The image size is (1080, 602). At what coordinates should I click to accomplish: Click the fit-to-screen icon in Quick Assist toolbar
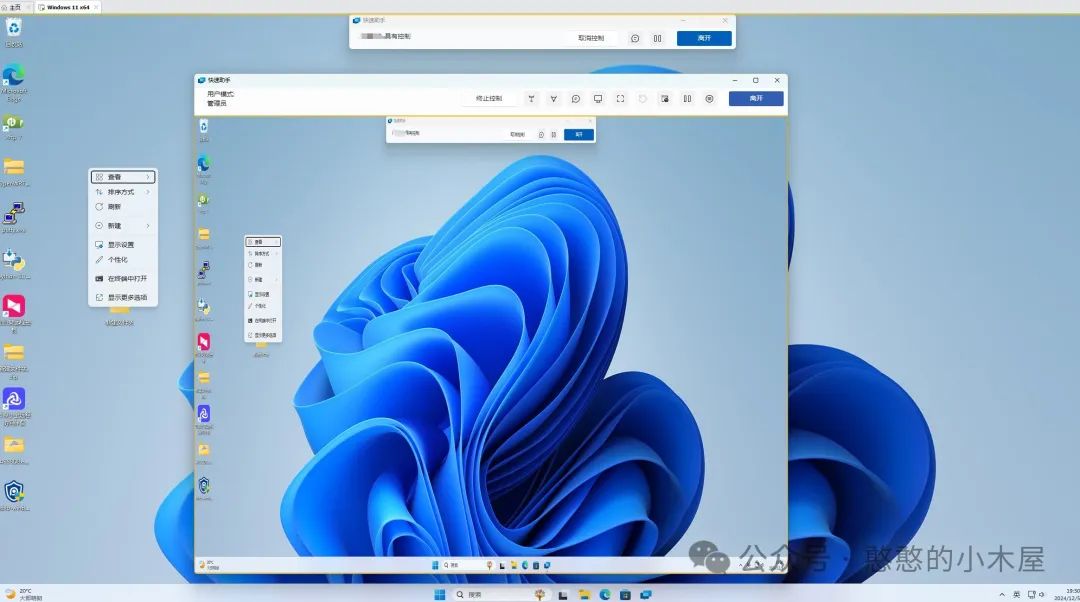tap(620, 99)
